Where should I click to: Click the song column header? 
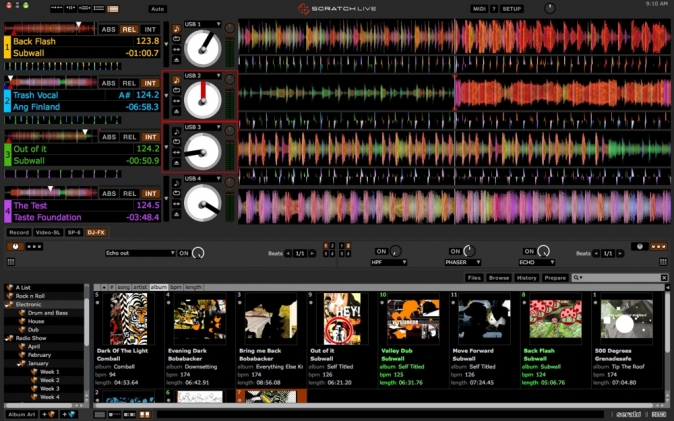click(x=123, y=287)
